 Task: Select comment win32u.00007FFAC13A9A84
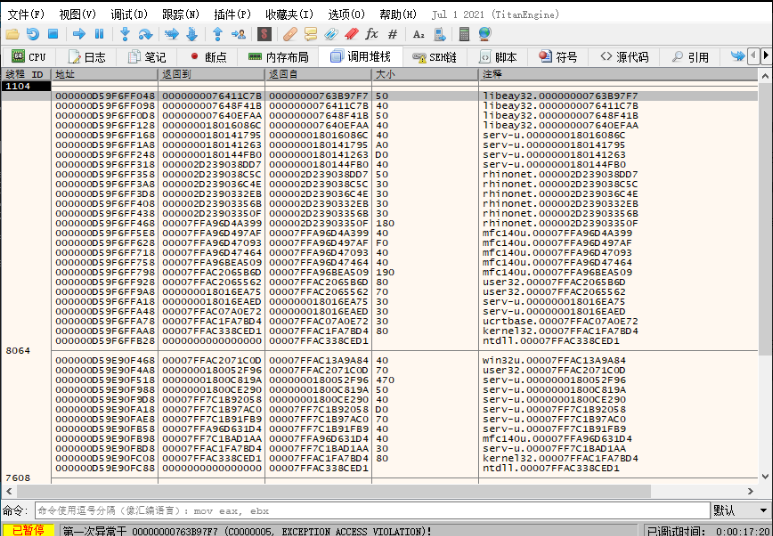554,360
